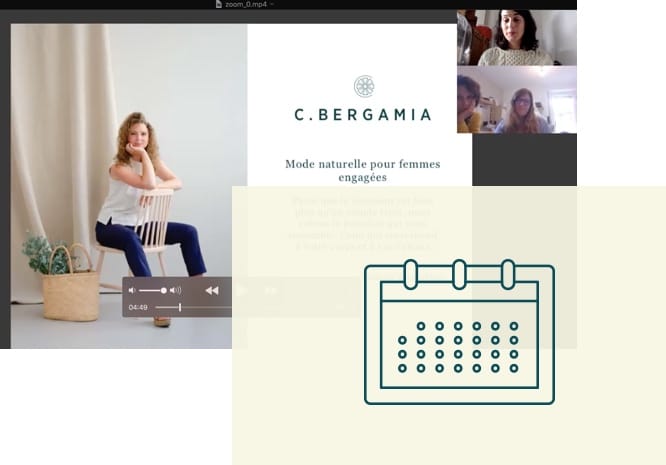
Task: Click the low-volume speaker icon
Action: [x=132, y=290]
